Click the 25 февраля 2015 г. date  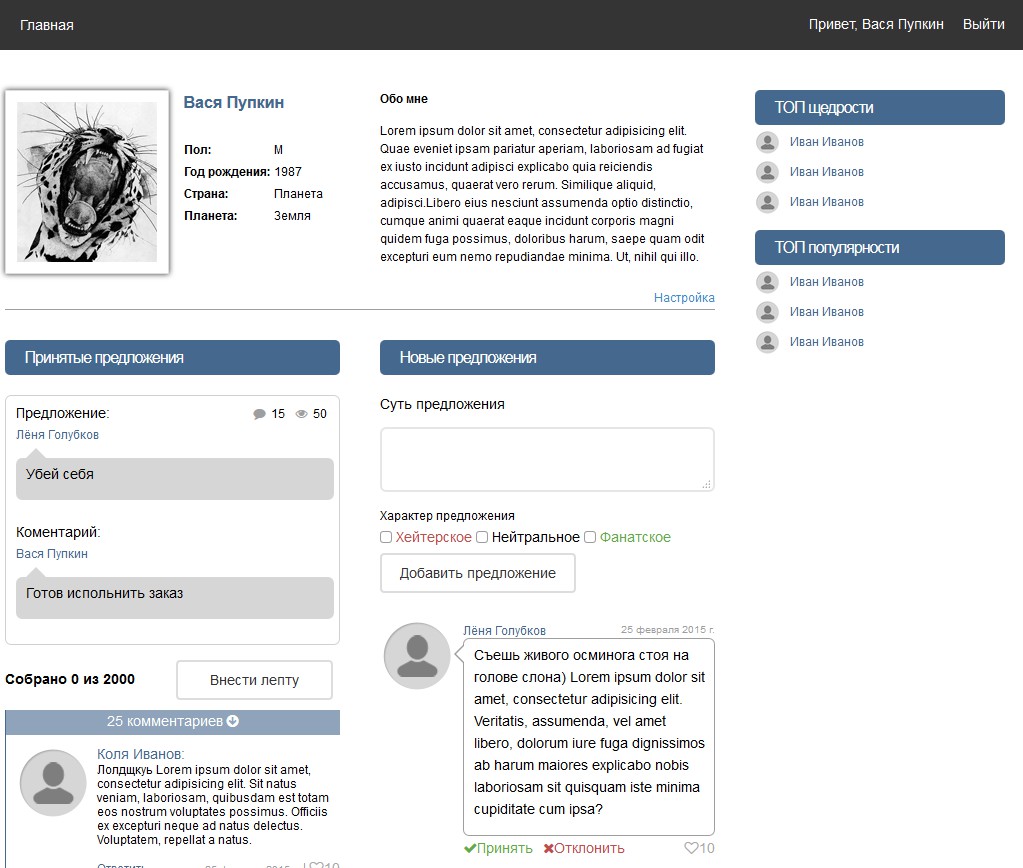pos(667,630)
